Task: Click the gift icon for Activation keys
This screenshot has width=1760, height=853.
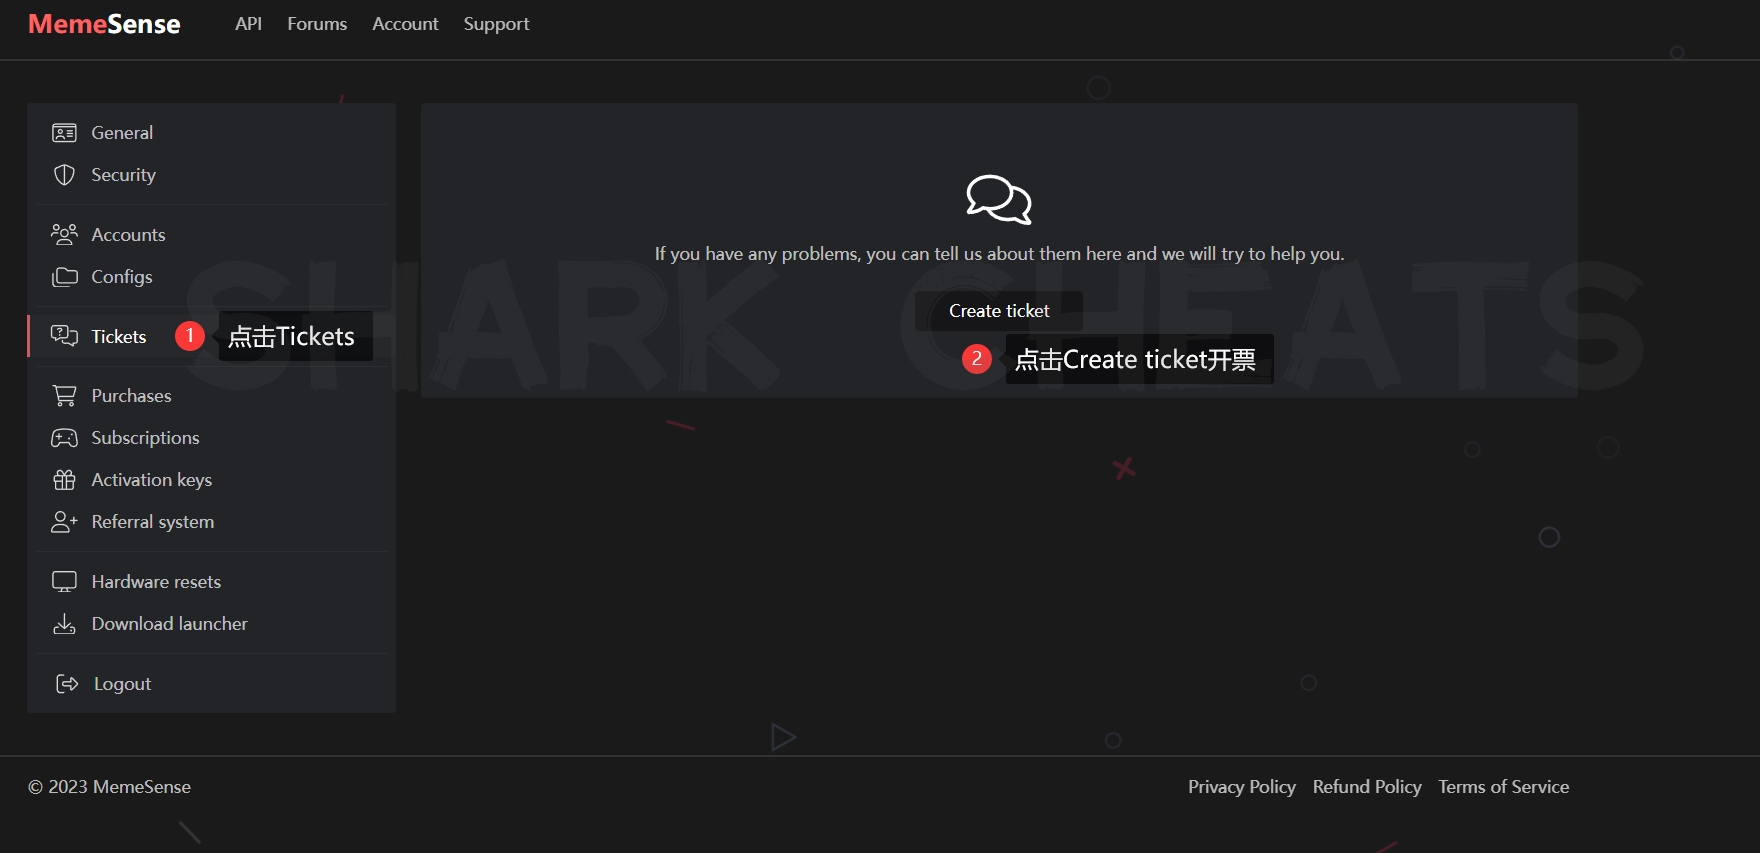Action: click(64, 480)
